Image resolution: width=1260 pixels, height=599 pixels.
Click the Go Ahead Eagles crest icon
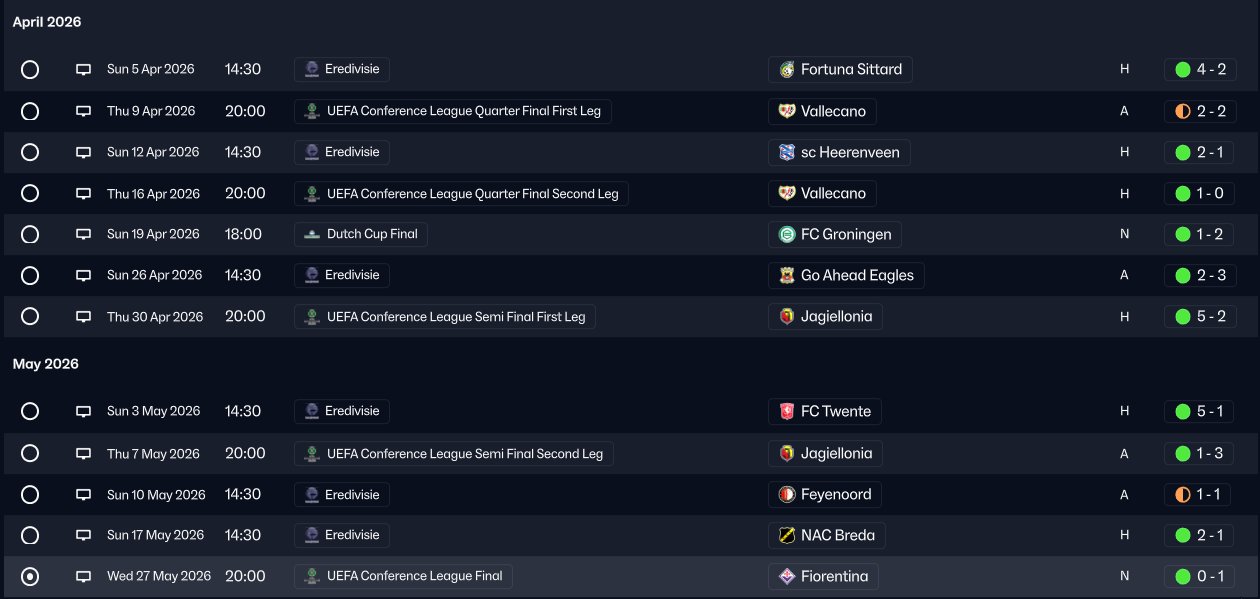[787, 276]
